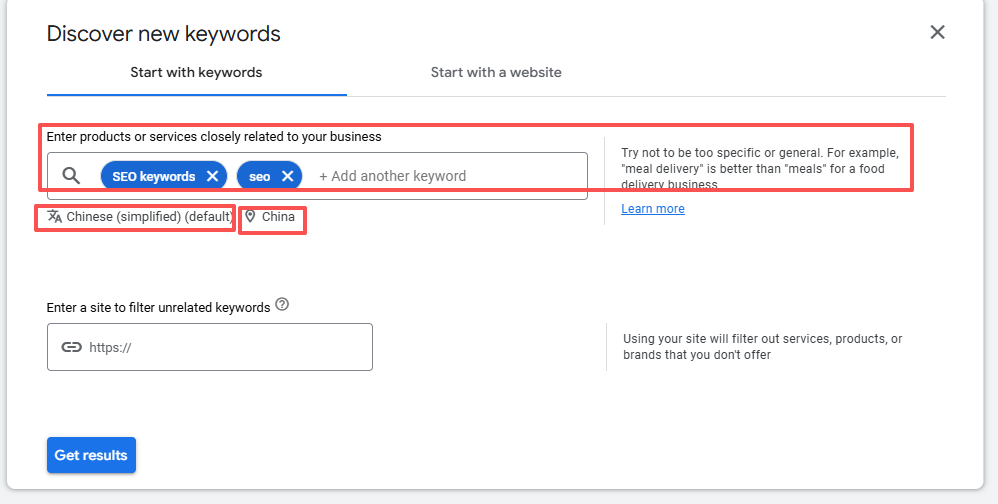Click the chain link icon in URL field
This screenshot has height=504, width=998.
pos(71,347)
